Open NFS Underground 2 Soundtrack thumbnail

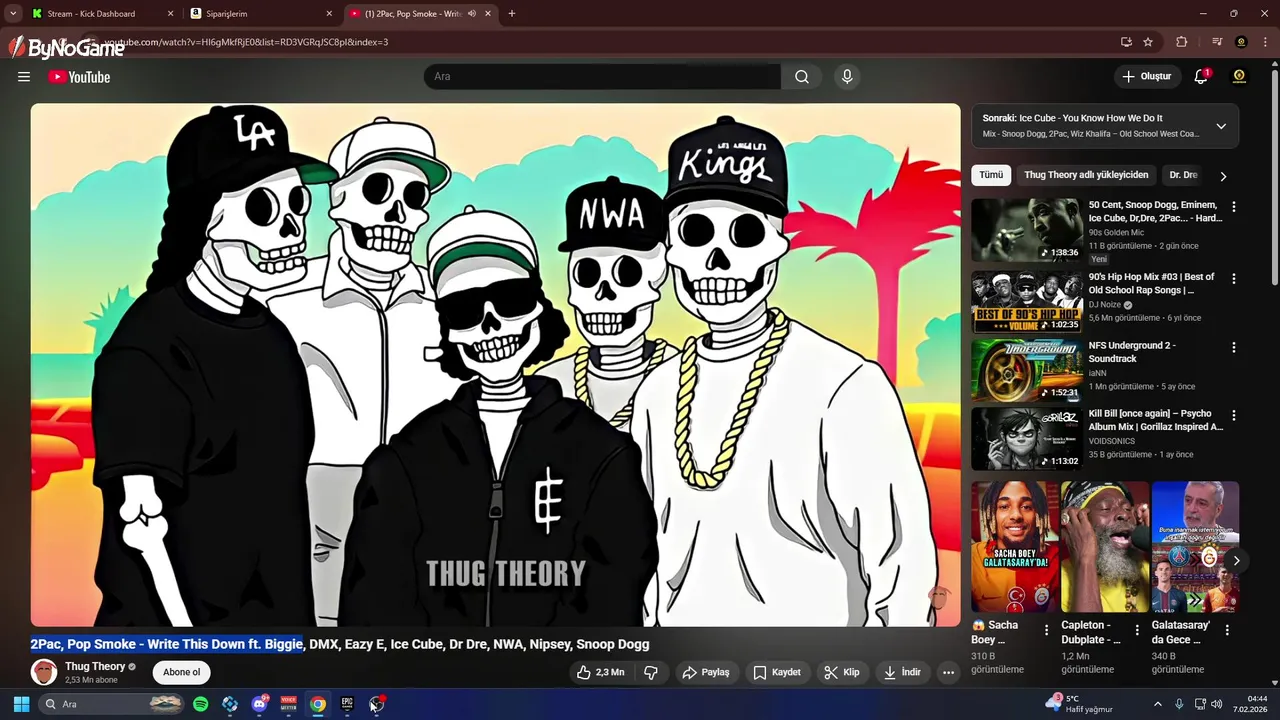click(1026, 370)
